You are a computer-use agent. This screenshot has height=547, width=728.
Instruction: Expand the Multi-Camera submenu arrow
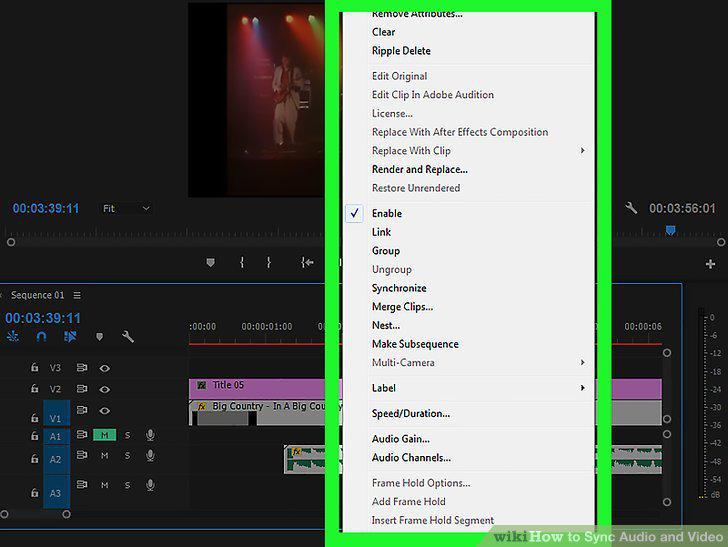pos(582,362)
